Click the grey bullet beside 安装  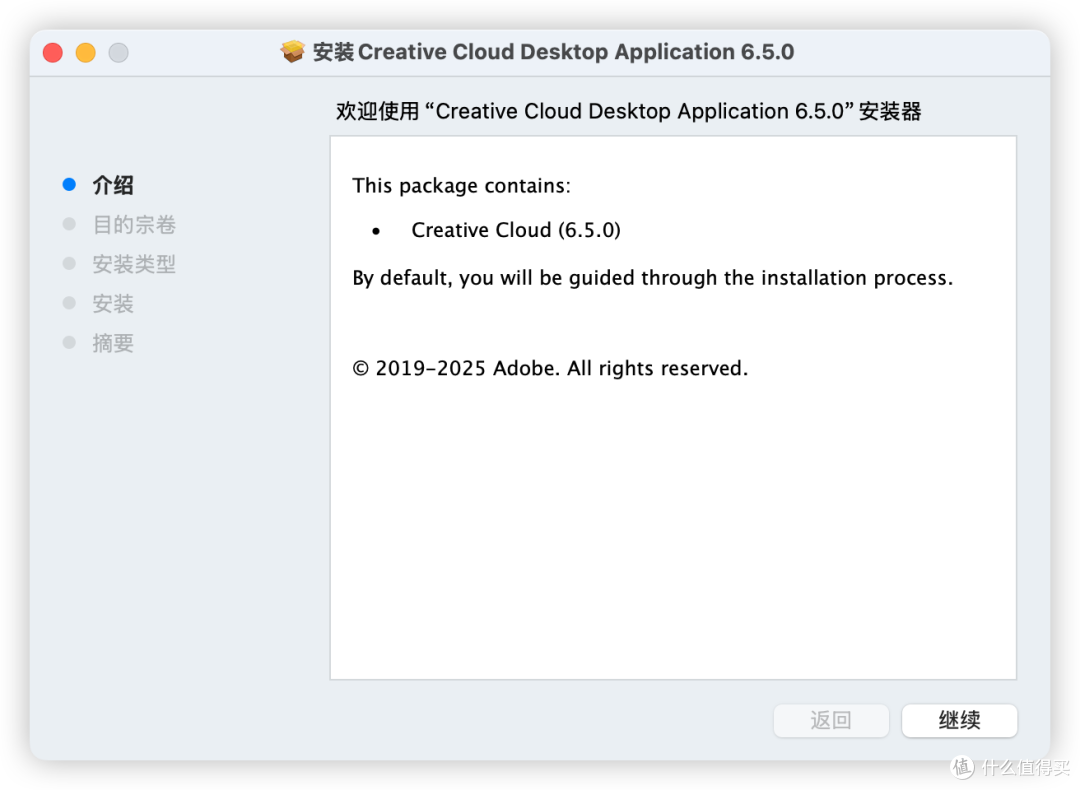coord(69,303)
